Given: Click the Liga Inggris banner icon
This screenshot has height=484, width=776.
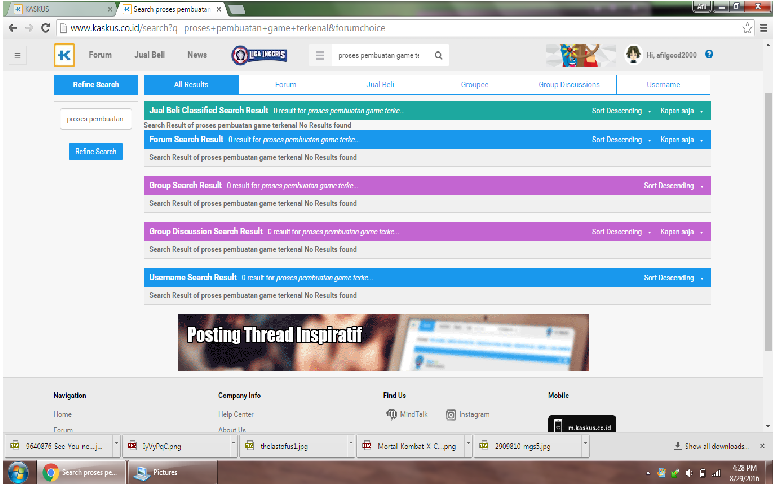Looking at the screenshot, I should [259, 55].
